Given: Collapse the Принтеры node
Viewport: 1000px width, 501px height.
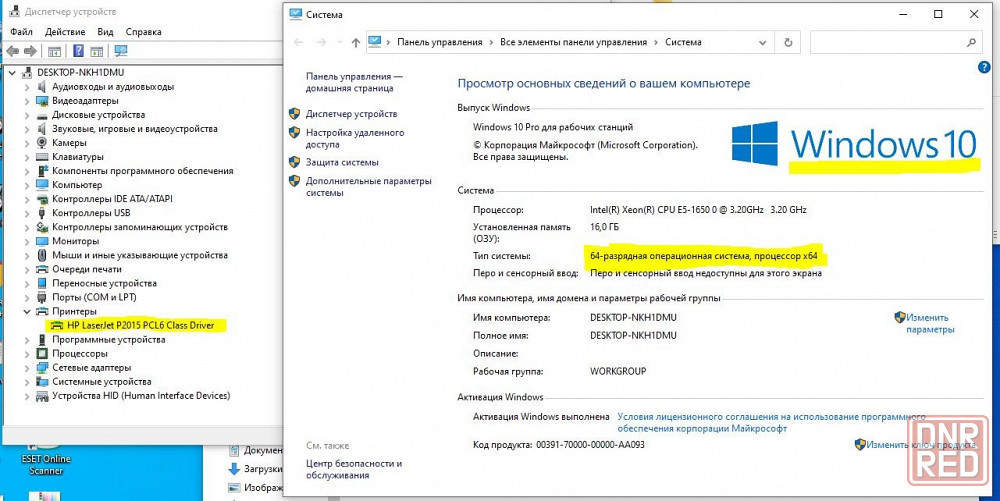Looking at the screenshot, I should (x=27, y=312).
